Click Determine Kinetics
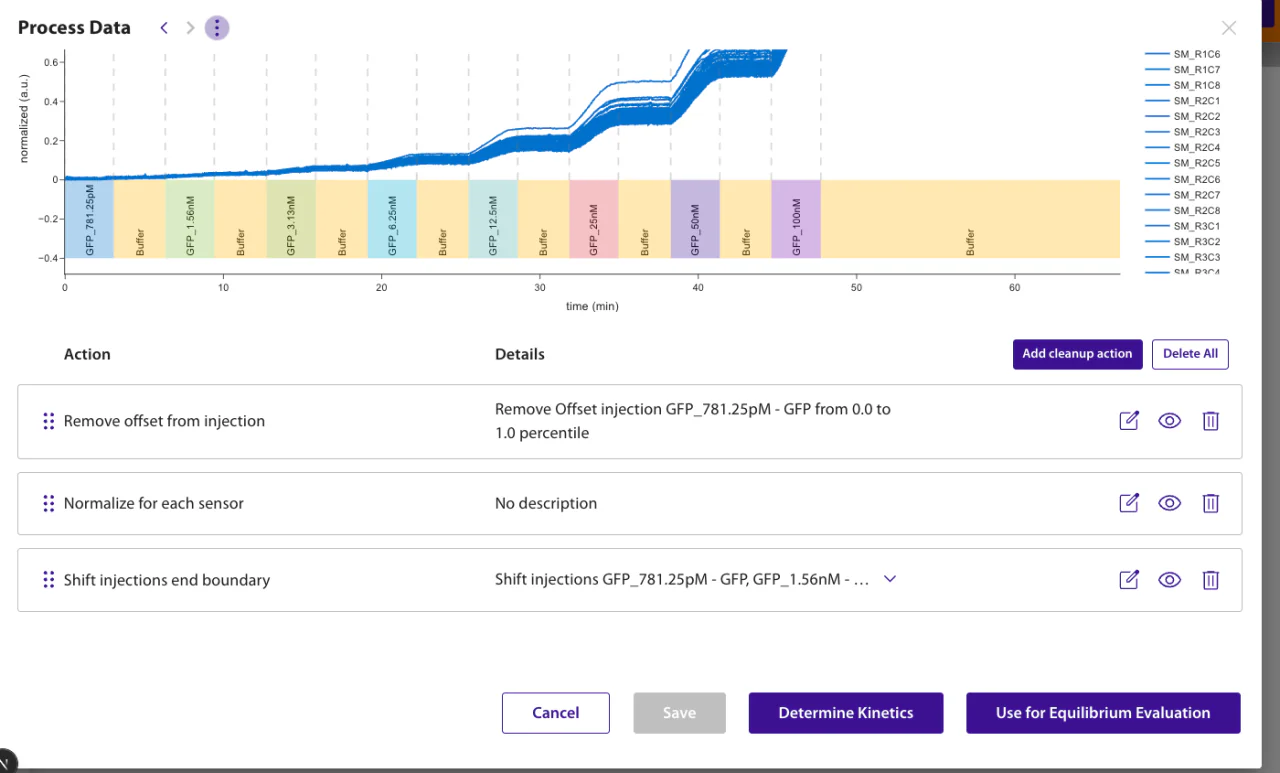 (846, 713)
